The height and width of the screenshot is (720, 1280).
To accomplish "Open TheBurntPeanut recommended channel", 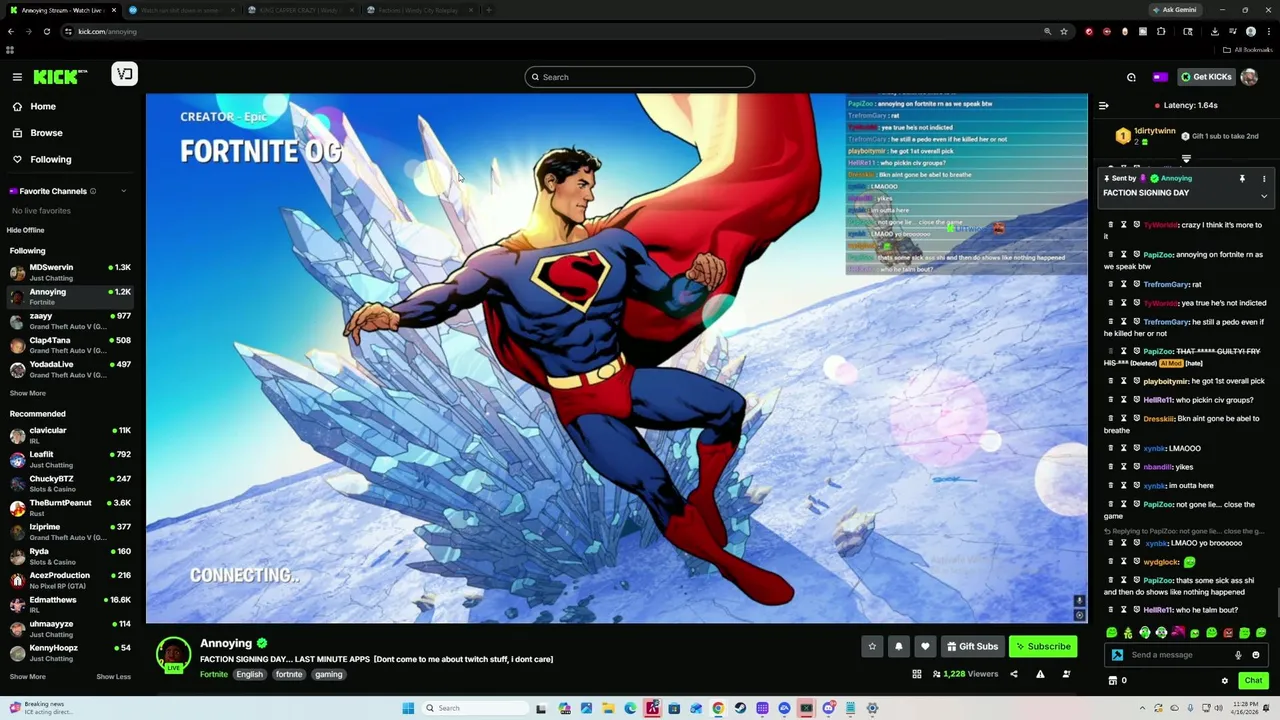I will [x=70, y=507].
